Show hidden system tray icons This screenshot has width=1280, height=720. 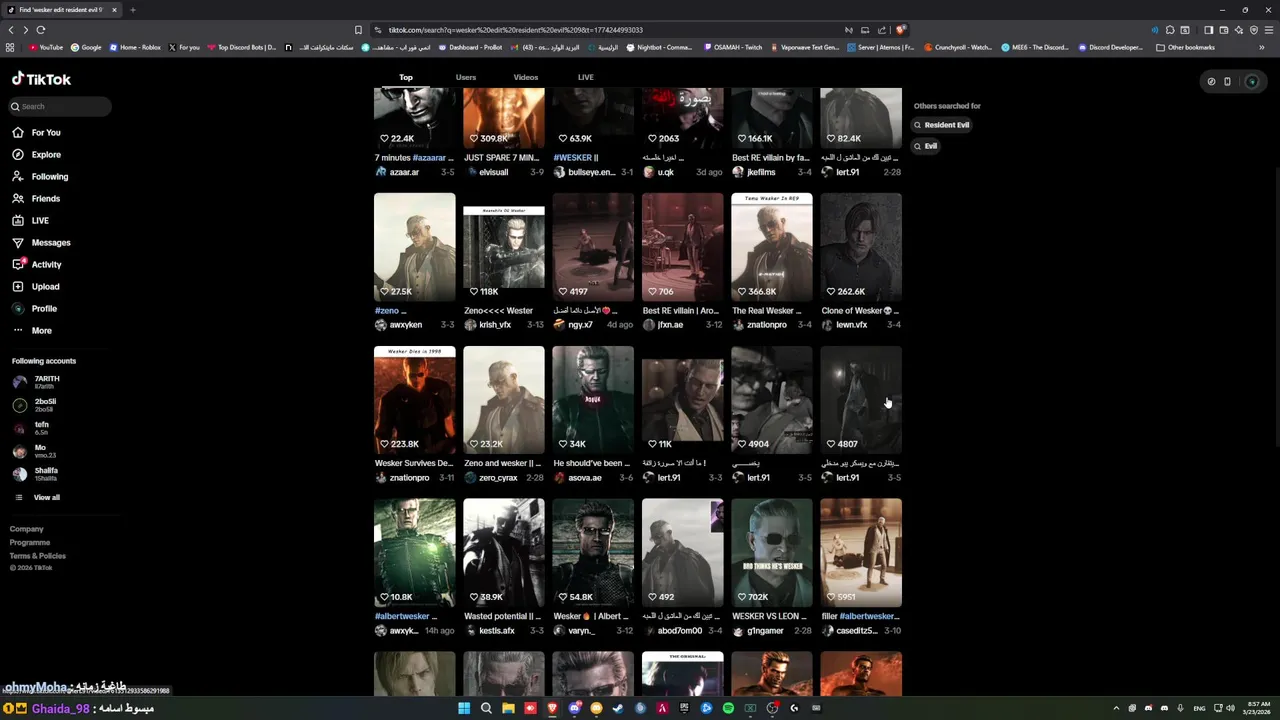[x=1116, y=708]
